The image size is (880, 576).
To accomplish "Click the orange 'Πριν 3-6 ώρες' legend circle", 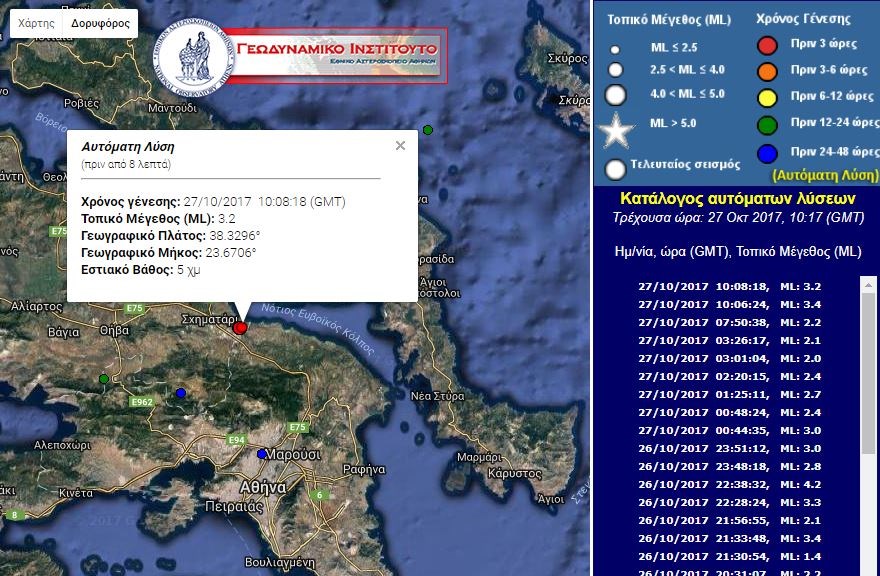I will (x=767, y=71).
